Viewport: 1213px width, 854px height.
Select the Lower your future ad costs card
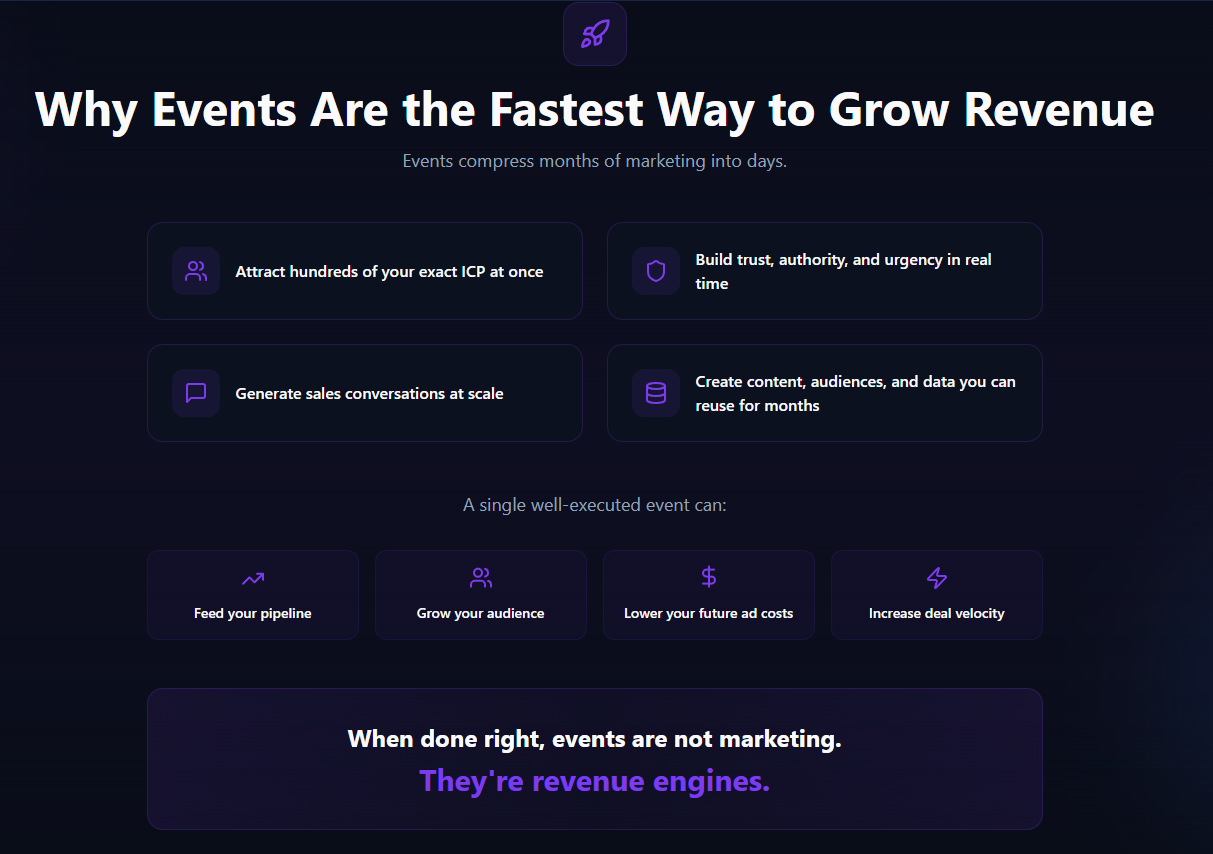coord(708,594)
